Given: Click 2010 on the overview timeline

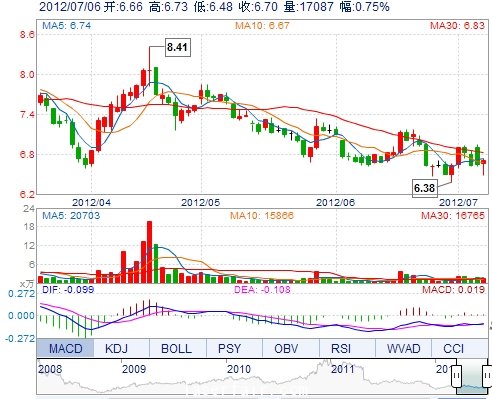Looking at the screenshot, I should click(239, 369).
